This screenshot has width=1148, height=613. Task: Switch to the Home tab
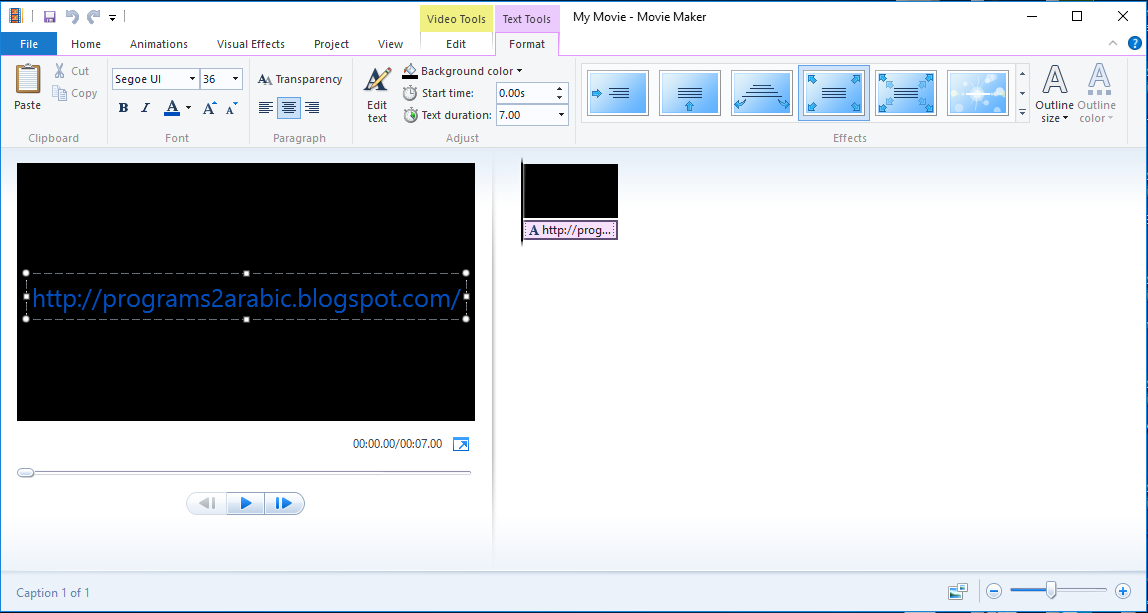pyautogui.click(x=86, y=44)
